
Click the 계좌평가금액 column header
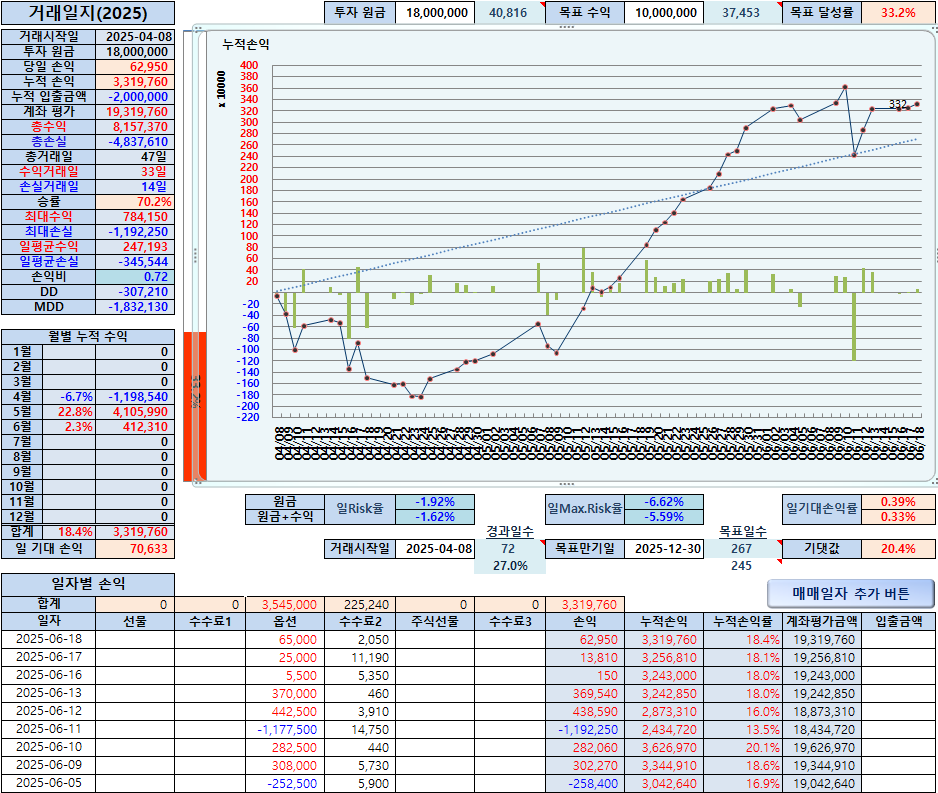(x=821, y=622)
